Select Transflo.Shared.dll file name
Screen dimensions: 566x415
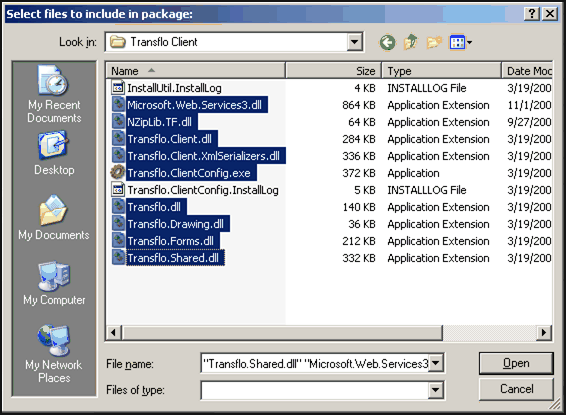[175, 258]
